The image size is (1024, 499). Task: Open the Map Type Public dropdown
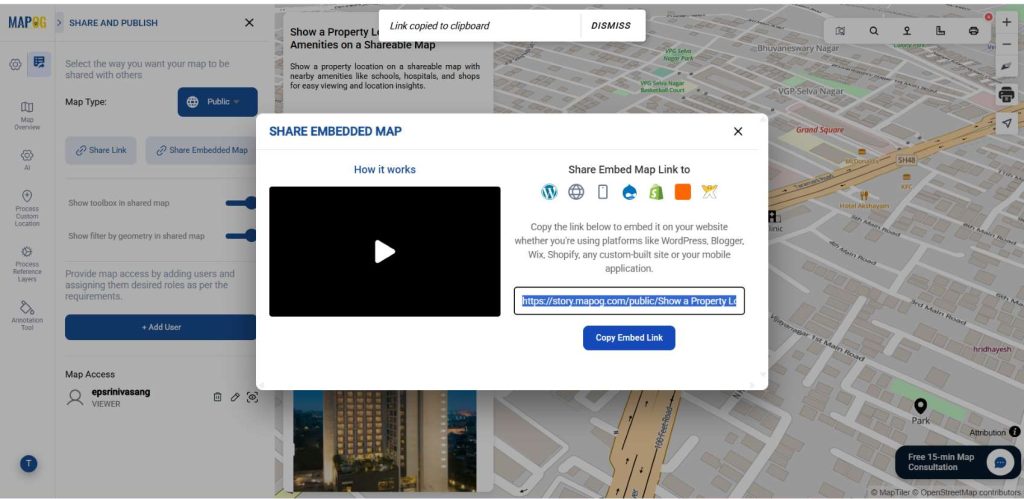[217, 102]
